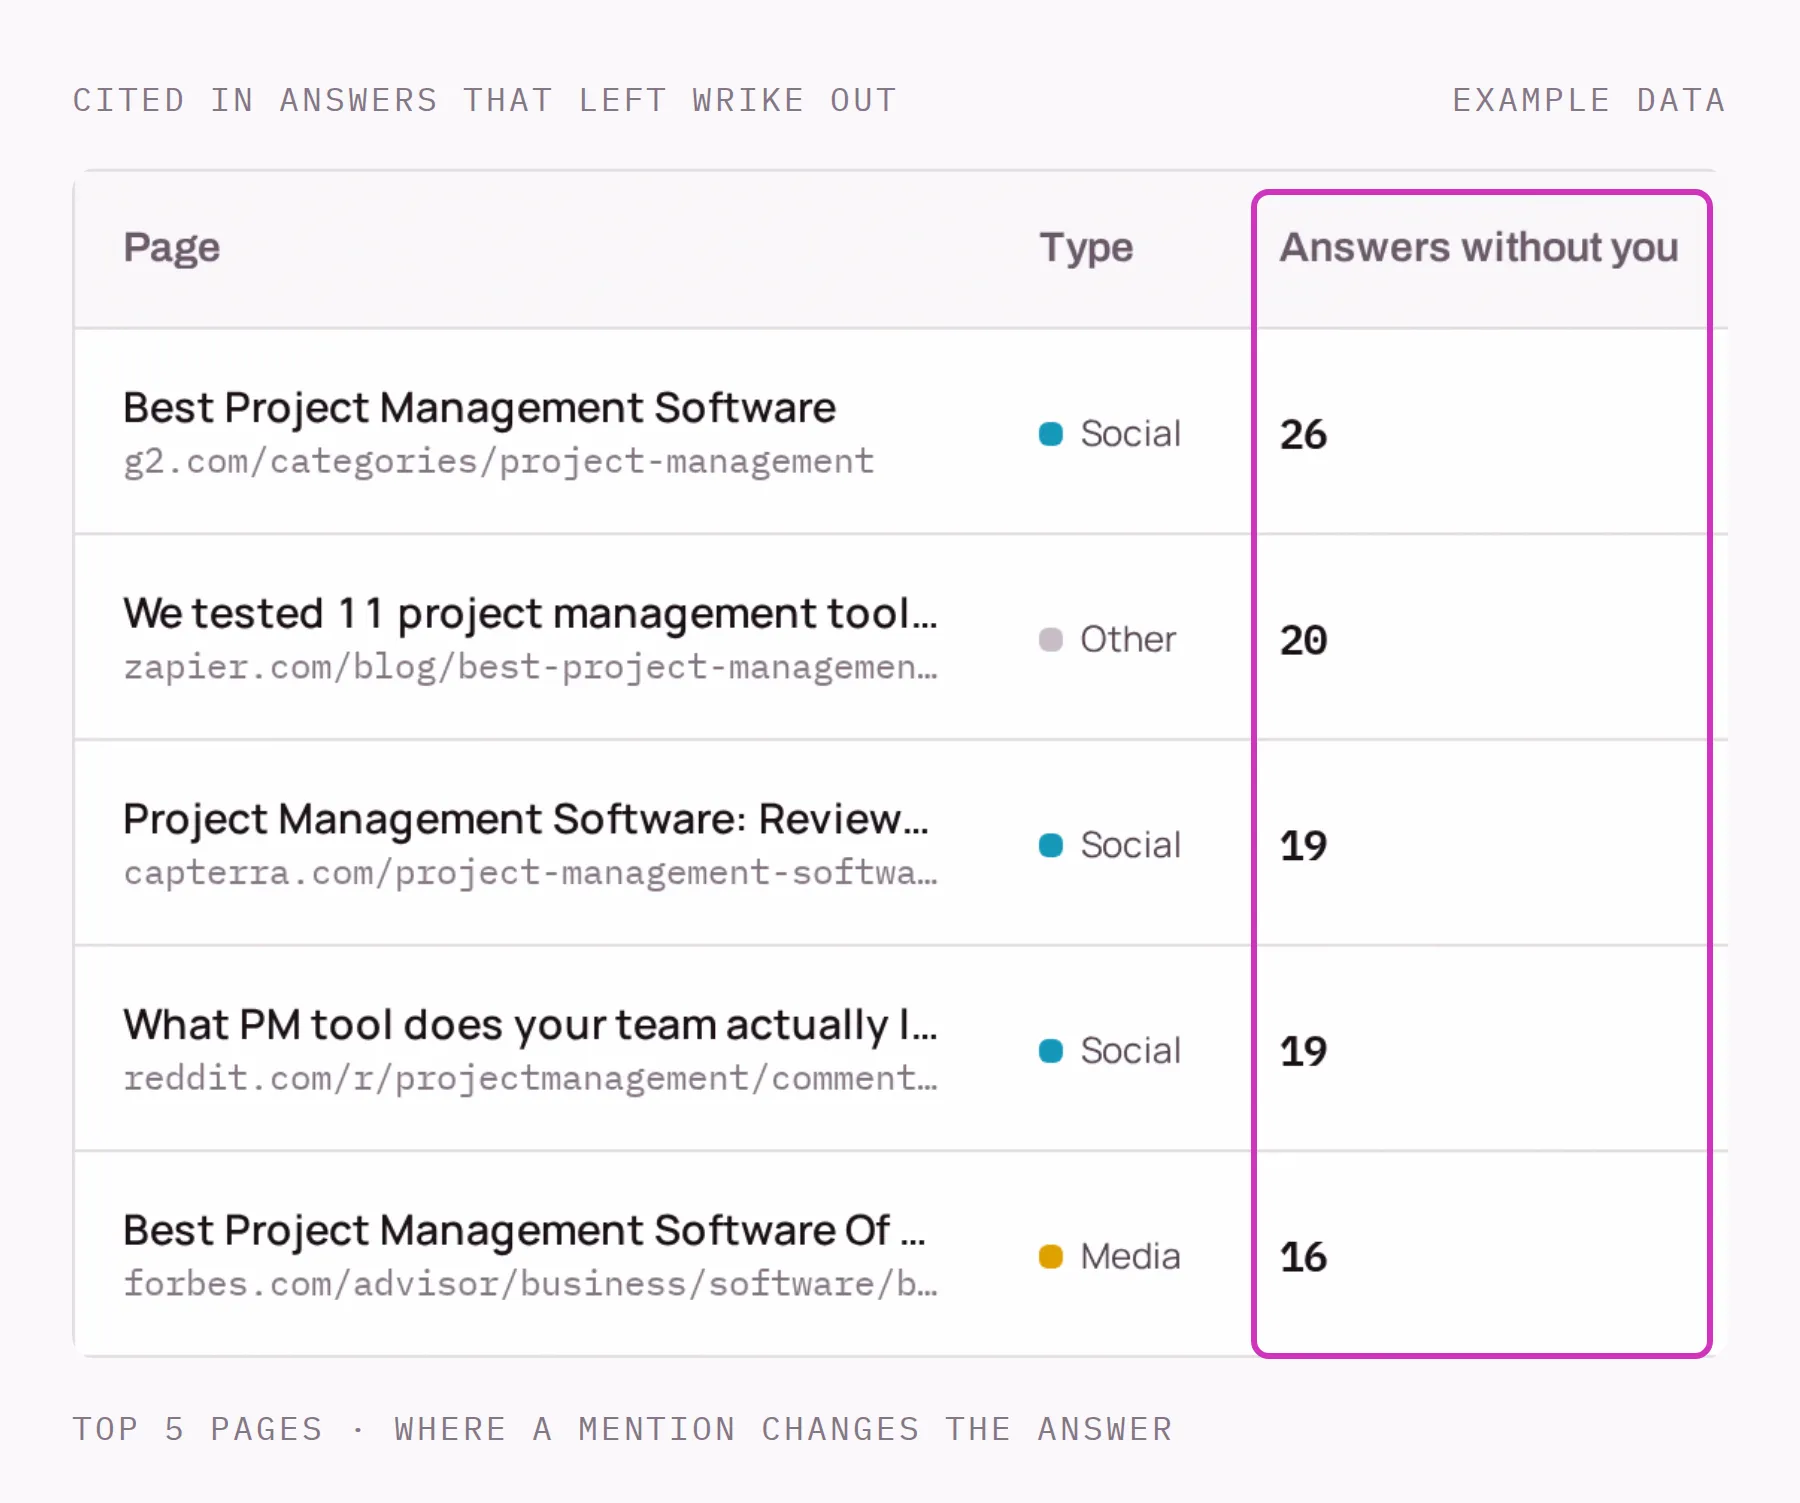Click the Social label in reddit row
Screen dimensions: 1800x1503
1130,1051
